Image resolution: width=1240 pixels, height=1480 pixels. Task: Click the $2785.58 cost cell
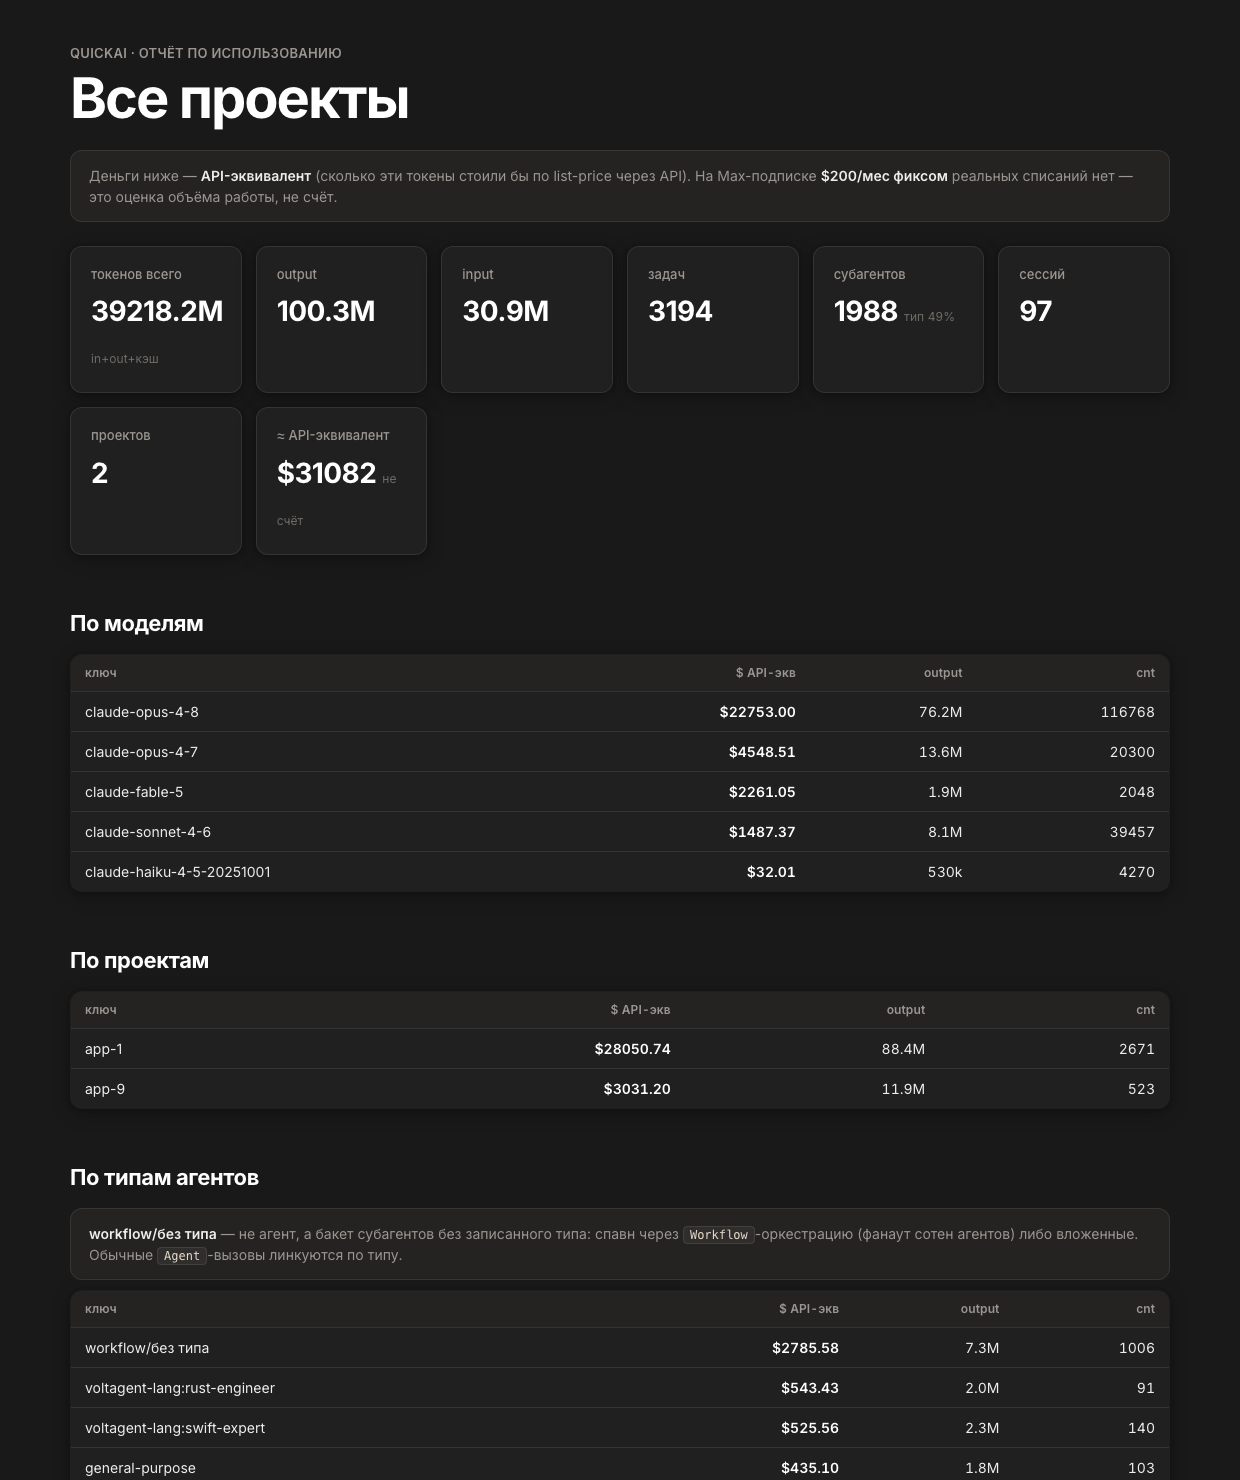tap(805, 1348)
